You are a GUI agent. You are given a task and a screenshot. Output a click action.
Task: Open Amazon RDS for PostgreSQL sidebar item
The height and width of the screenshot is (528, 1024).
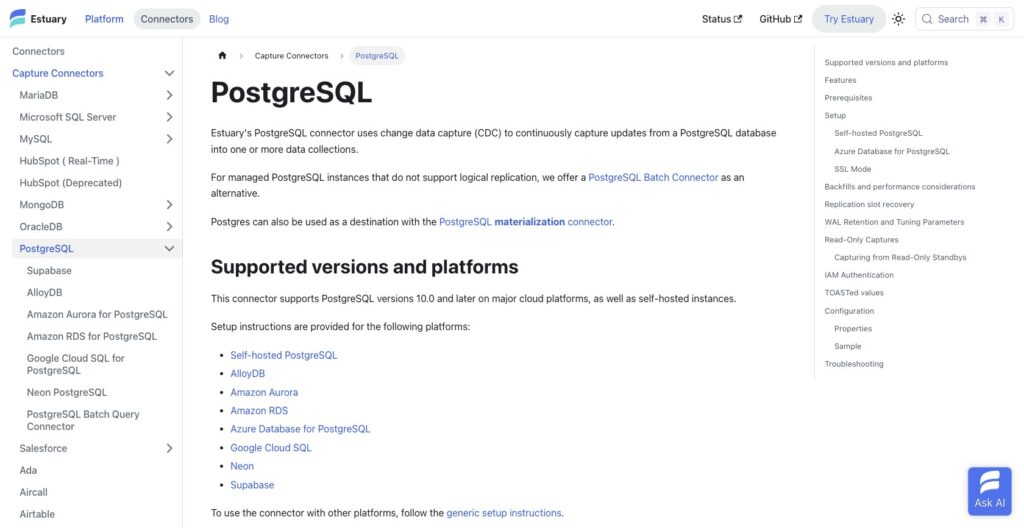[x=91, y=337]
